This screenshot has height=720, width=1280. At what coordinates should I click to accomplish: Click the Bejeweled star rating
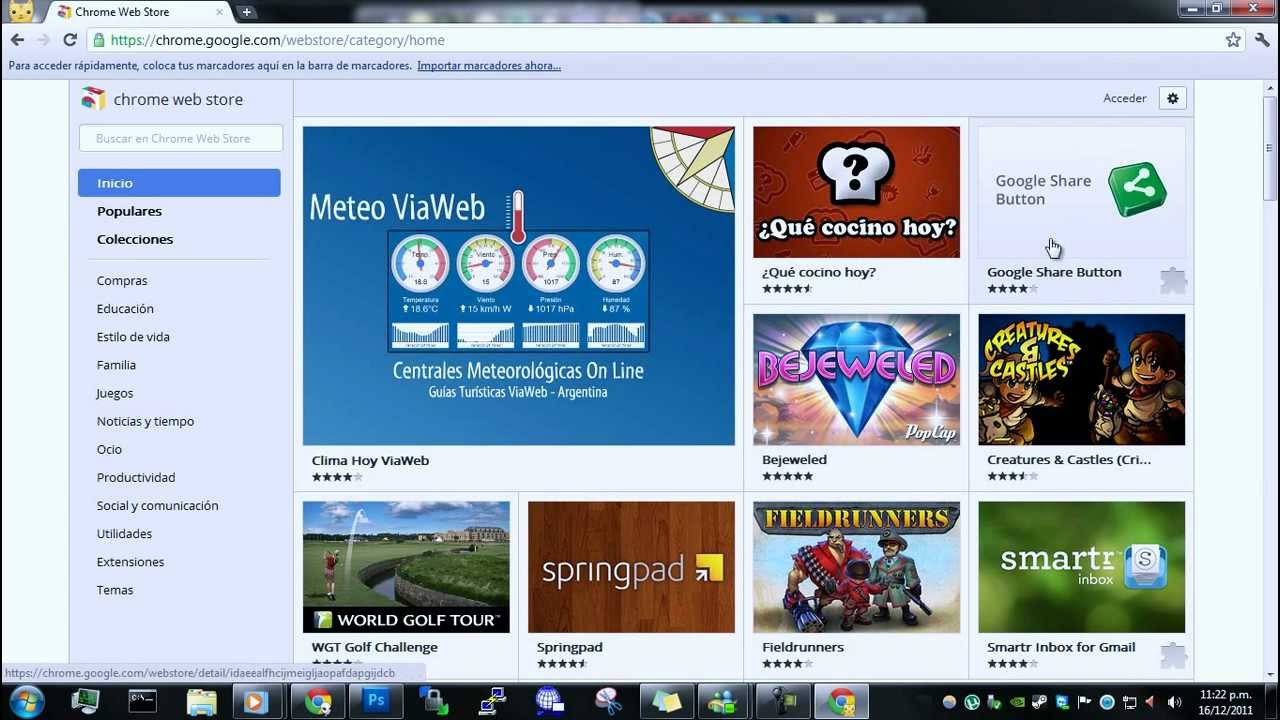coord(787,476)
